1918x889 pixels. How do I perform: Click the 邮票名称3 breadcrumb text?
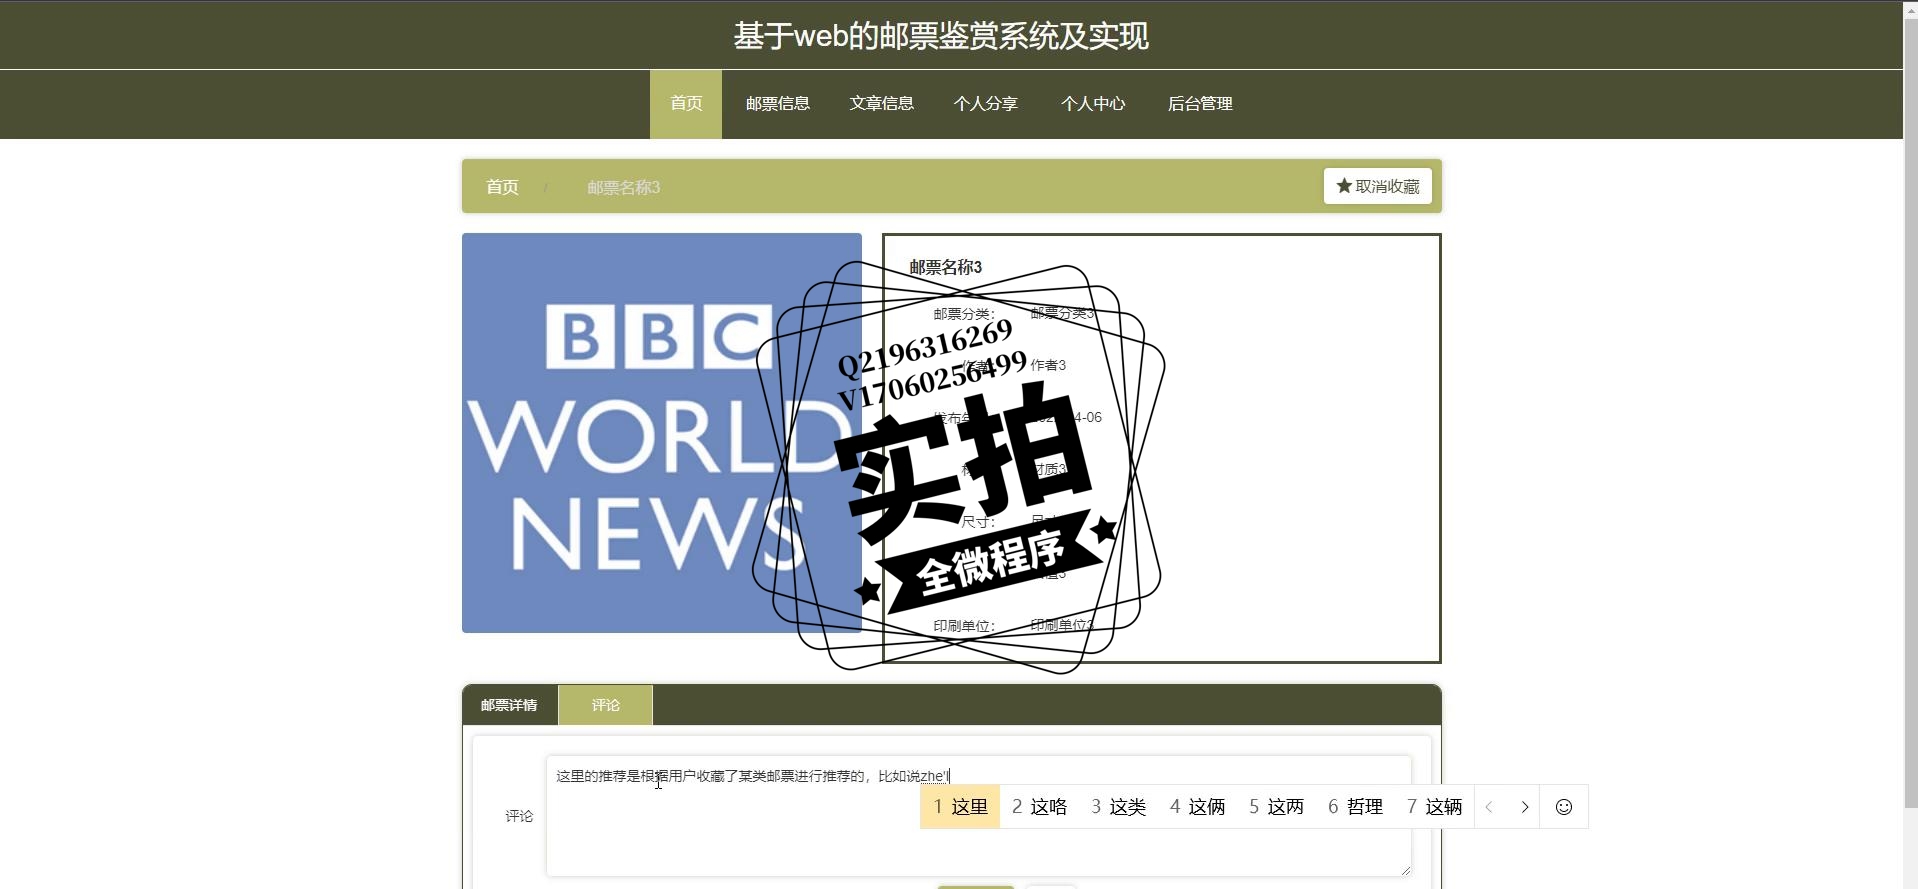(623, 187)
